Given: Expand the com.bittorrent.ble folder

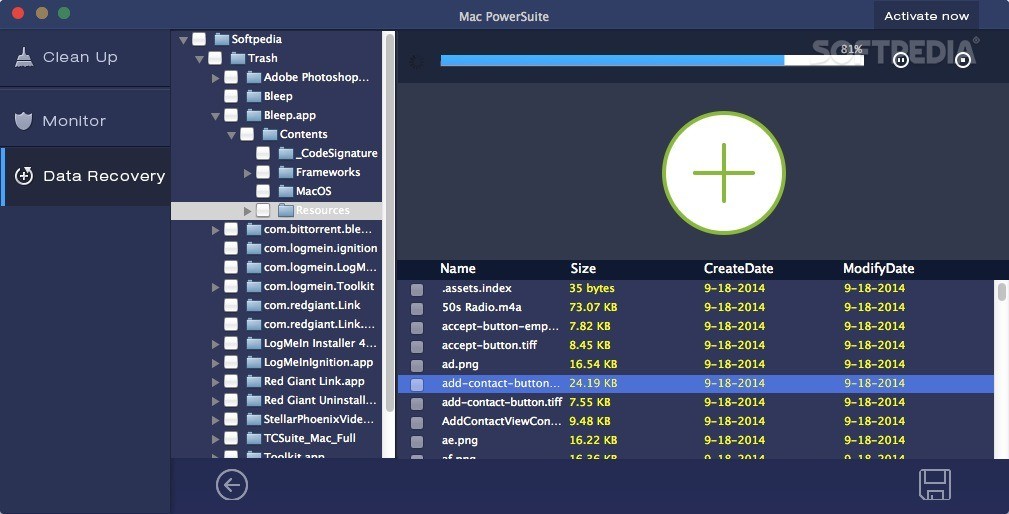Looking at the screenshot, I should [216, 230].
